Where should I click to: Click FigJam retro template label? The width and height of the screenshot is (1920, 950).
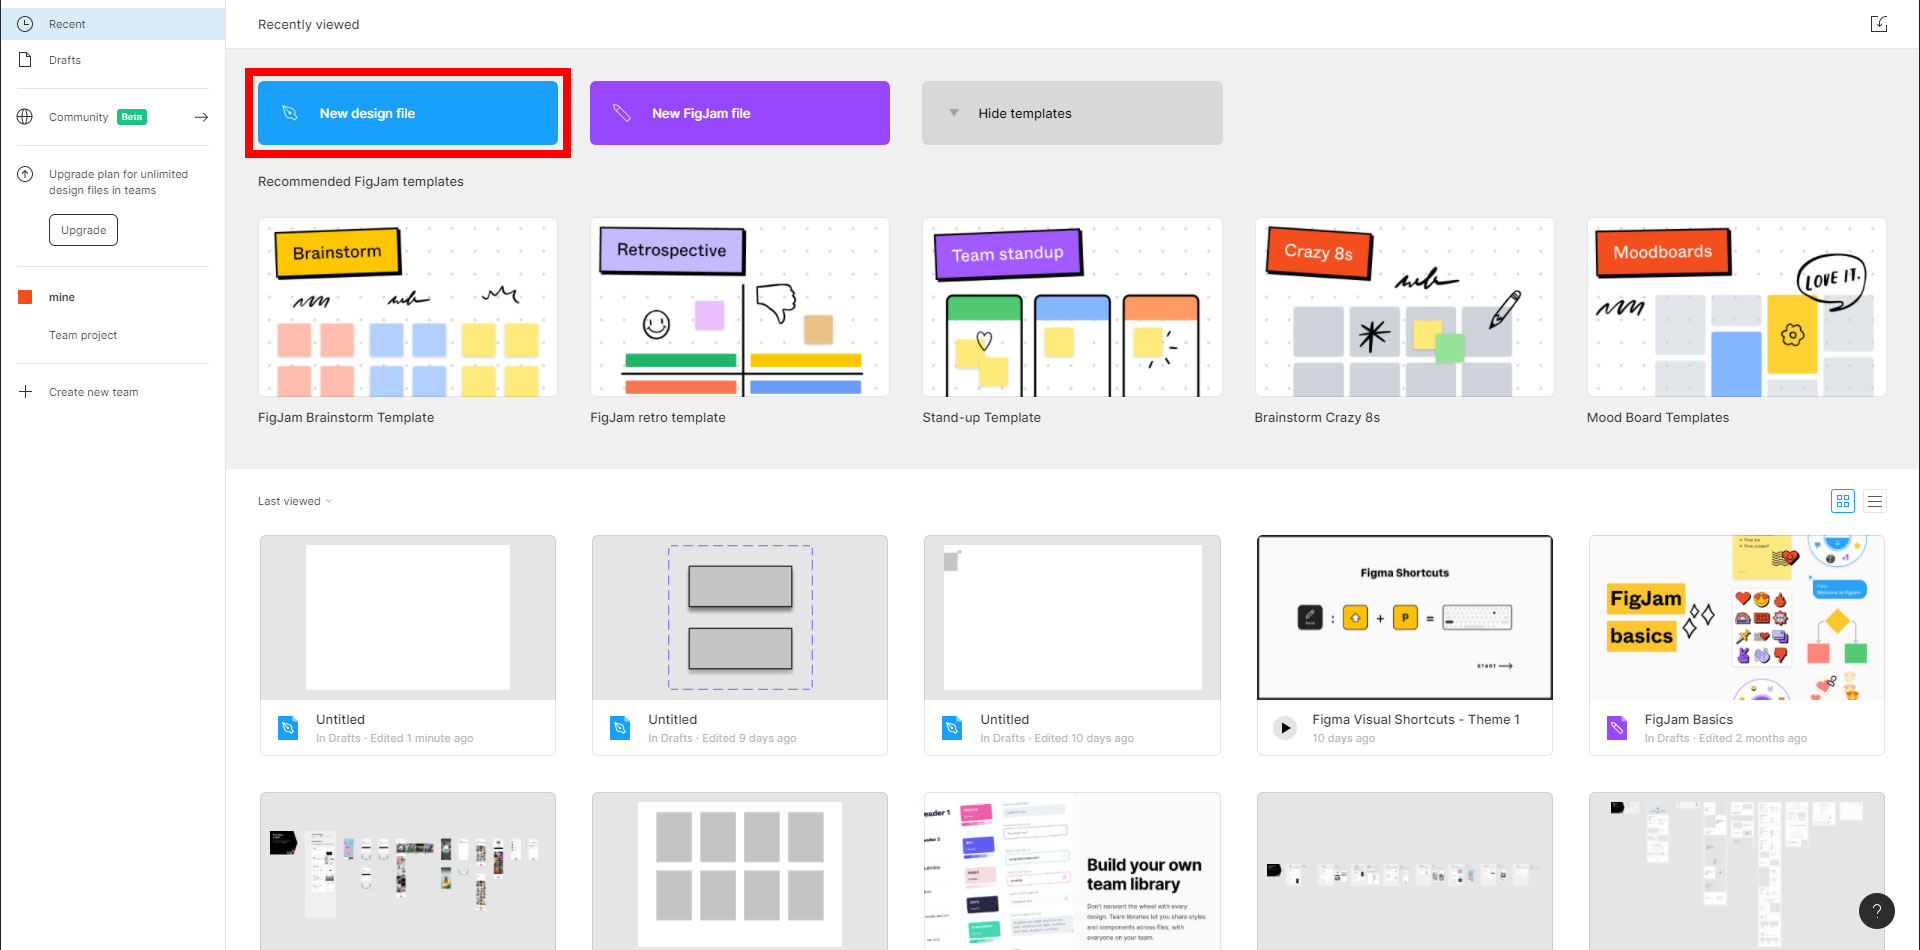pos(658,418)
